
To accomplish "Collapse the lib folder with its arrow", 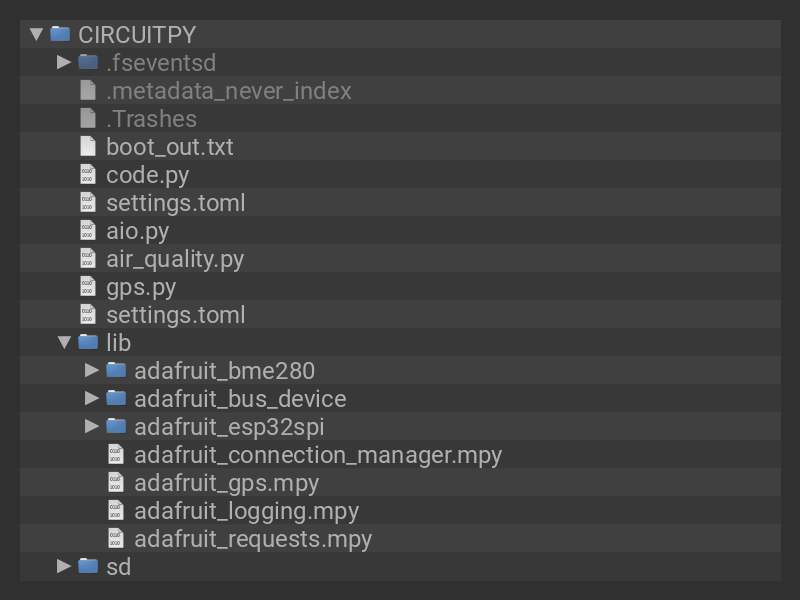I will tap(65, 343).
